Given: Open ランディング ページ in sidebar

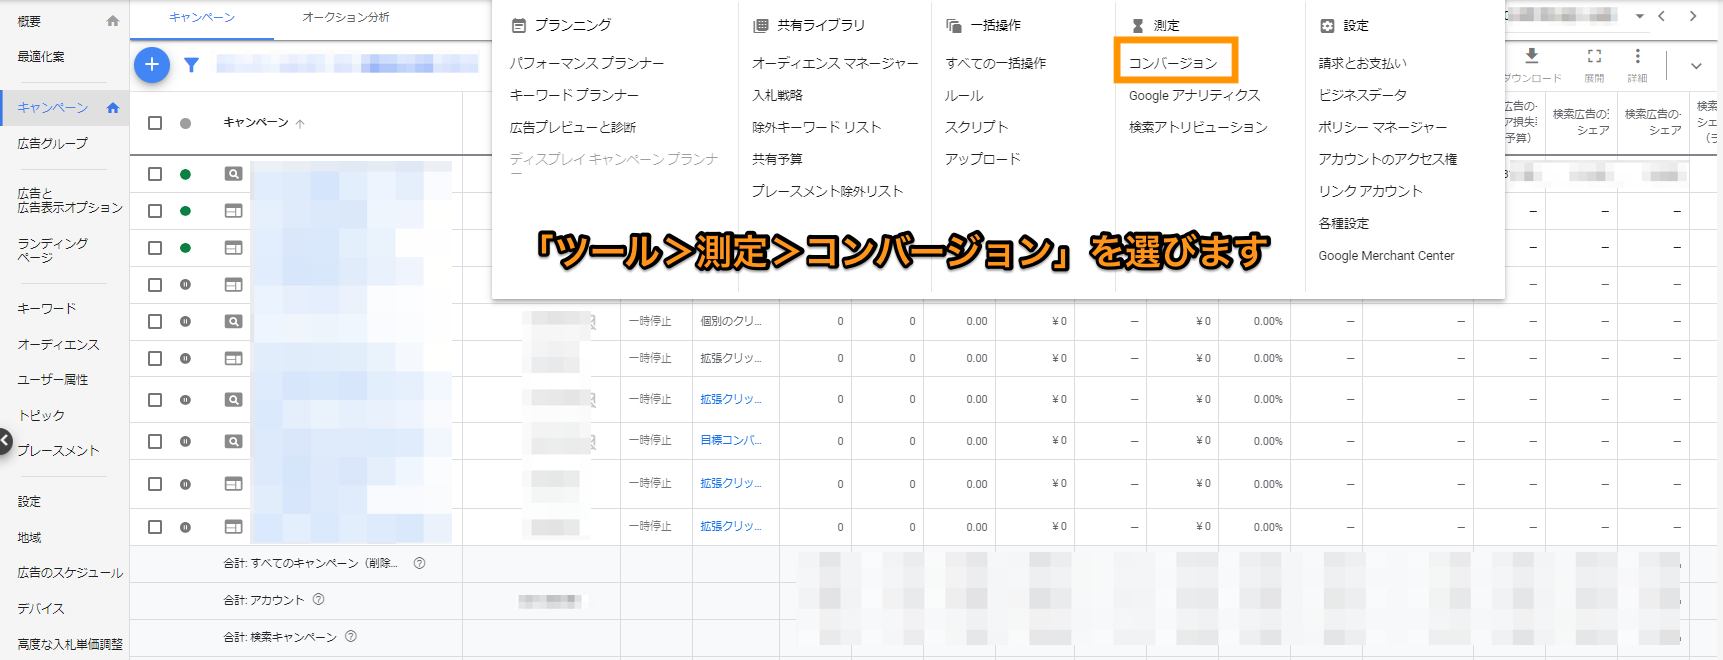Looking at the screenshot, I should 53,250.
